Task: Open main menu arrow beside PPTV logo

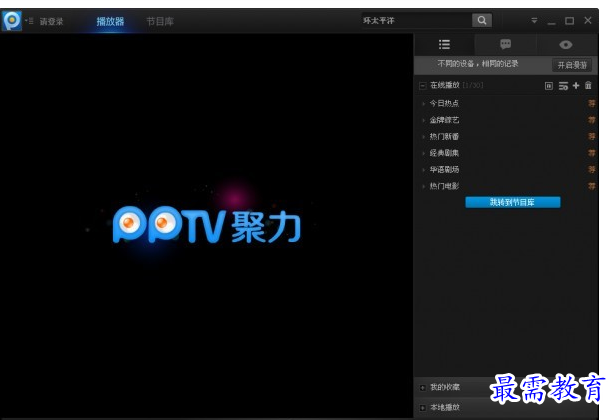Action: [x=29, y=21]
